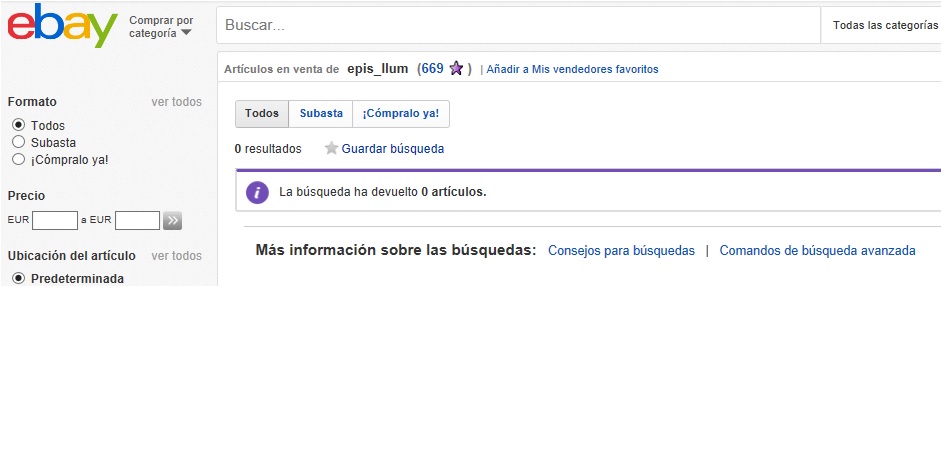This screenshot has width=942, height=472.
Task: Expand the Comprar por categoría dropdown
Action: [161, 27]
